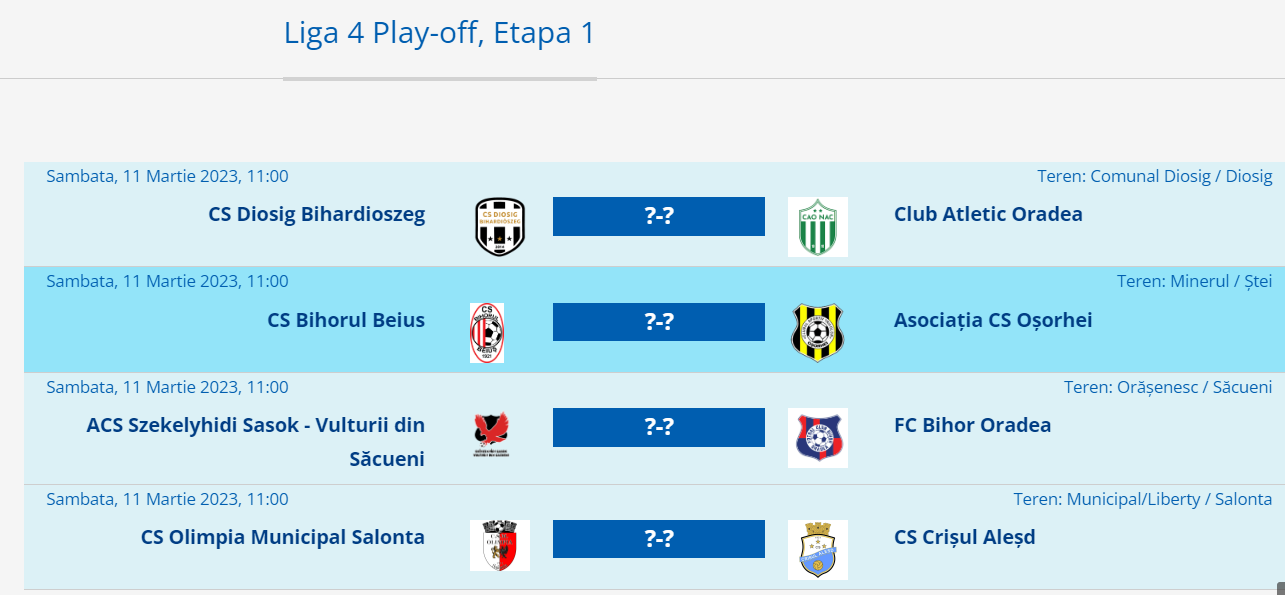Open the CS Diosig Bihardioszeg team link
This screenshot has width=1285, height=595.
point(317,214)
